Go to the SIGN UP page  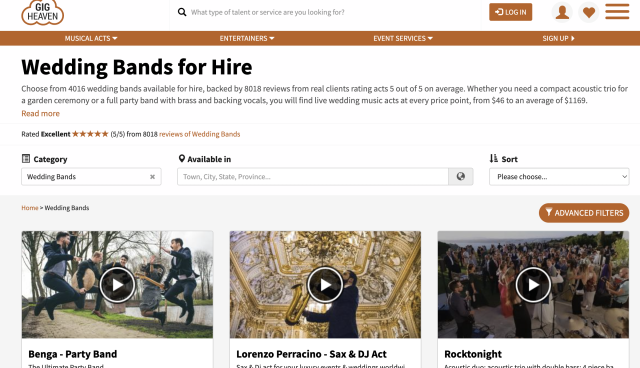[558, 38]
